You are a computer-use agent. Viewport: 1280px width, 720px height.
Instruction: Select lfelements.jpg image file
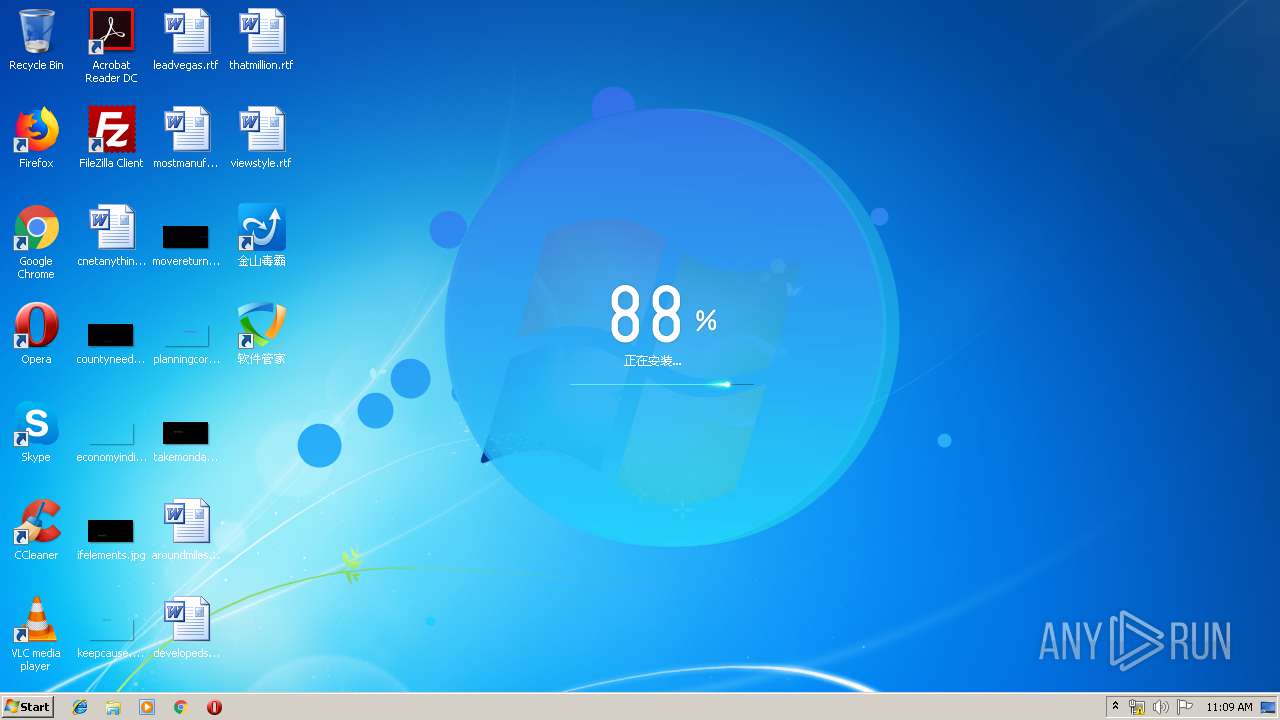coord(111,539)
